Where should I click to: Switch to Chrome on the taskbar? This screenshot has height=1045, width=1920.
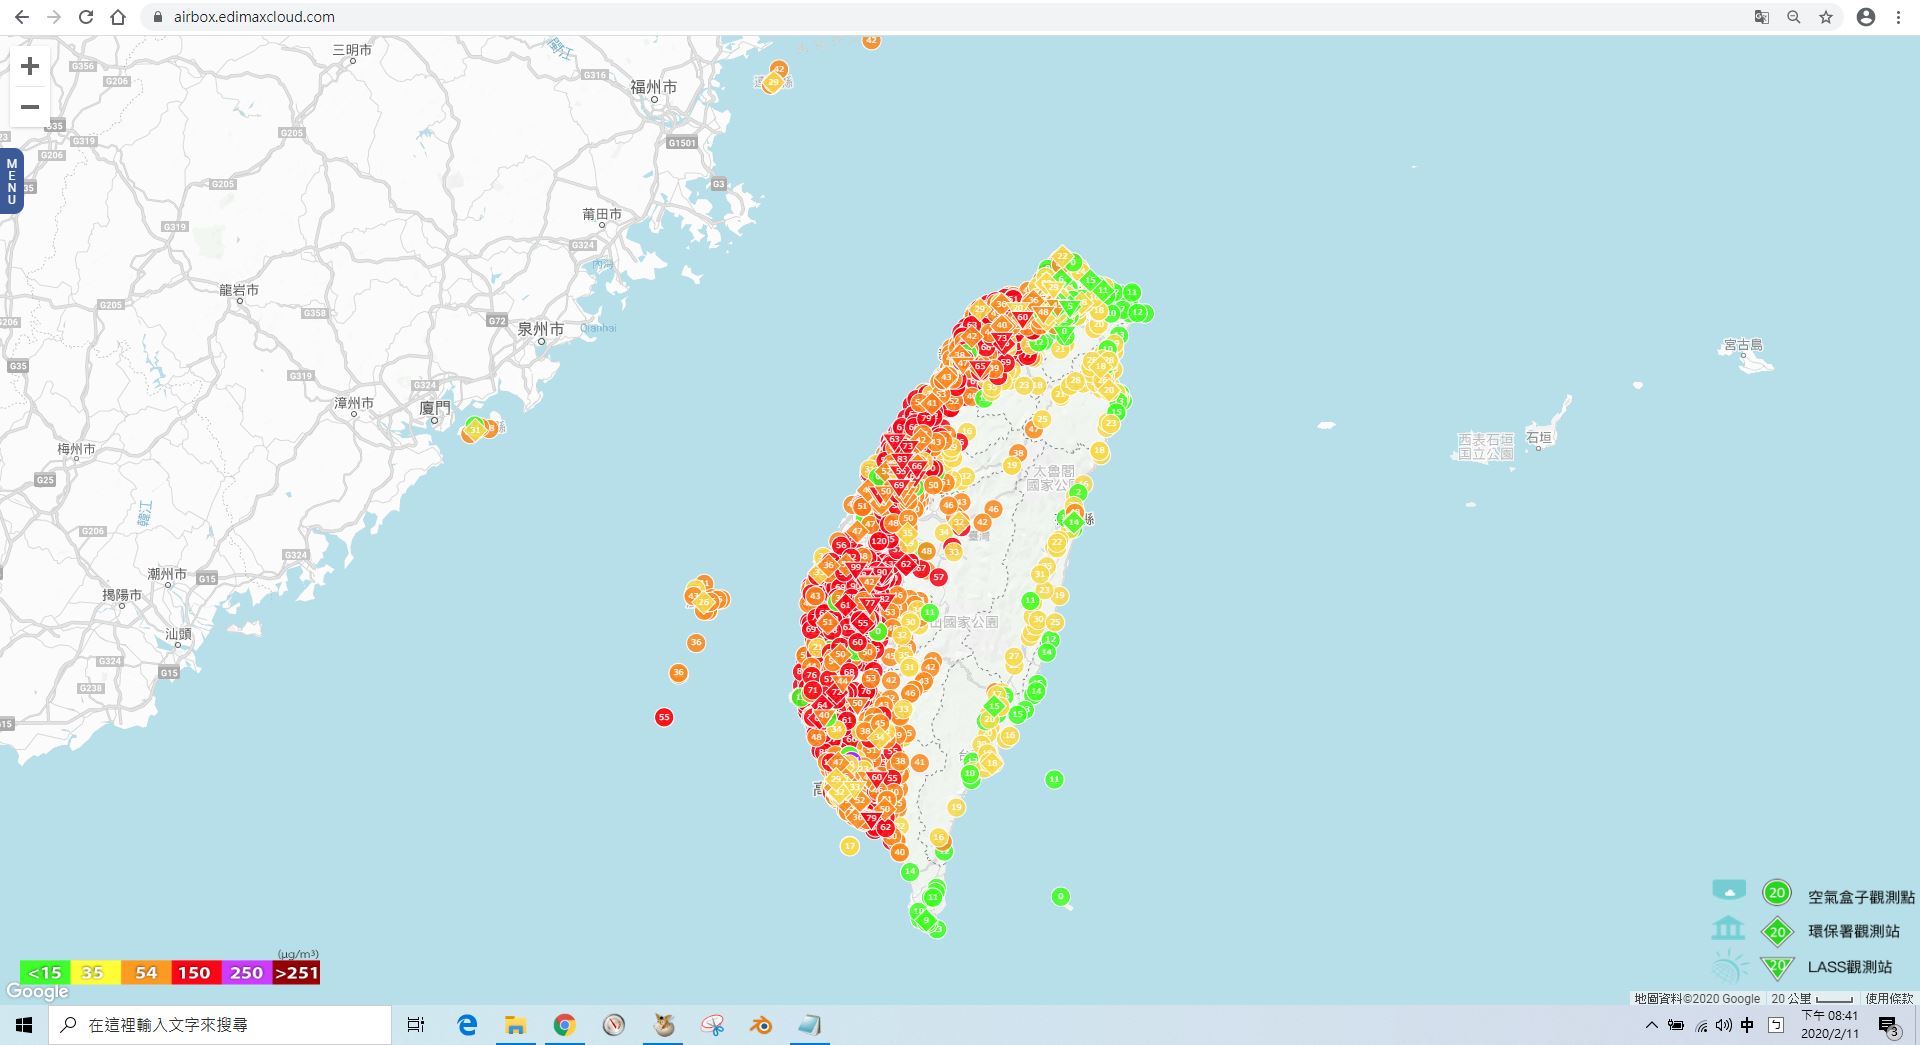(x=564, y=1025)
